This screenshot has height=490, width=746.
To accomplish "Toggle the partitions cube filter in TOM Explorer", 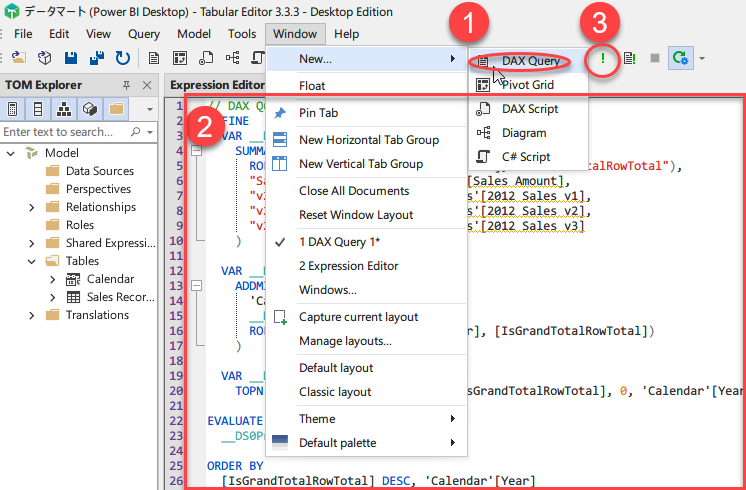I will click(89, 109).
